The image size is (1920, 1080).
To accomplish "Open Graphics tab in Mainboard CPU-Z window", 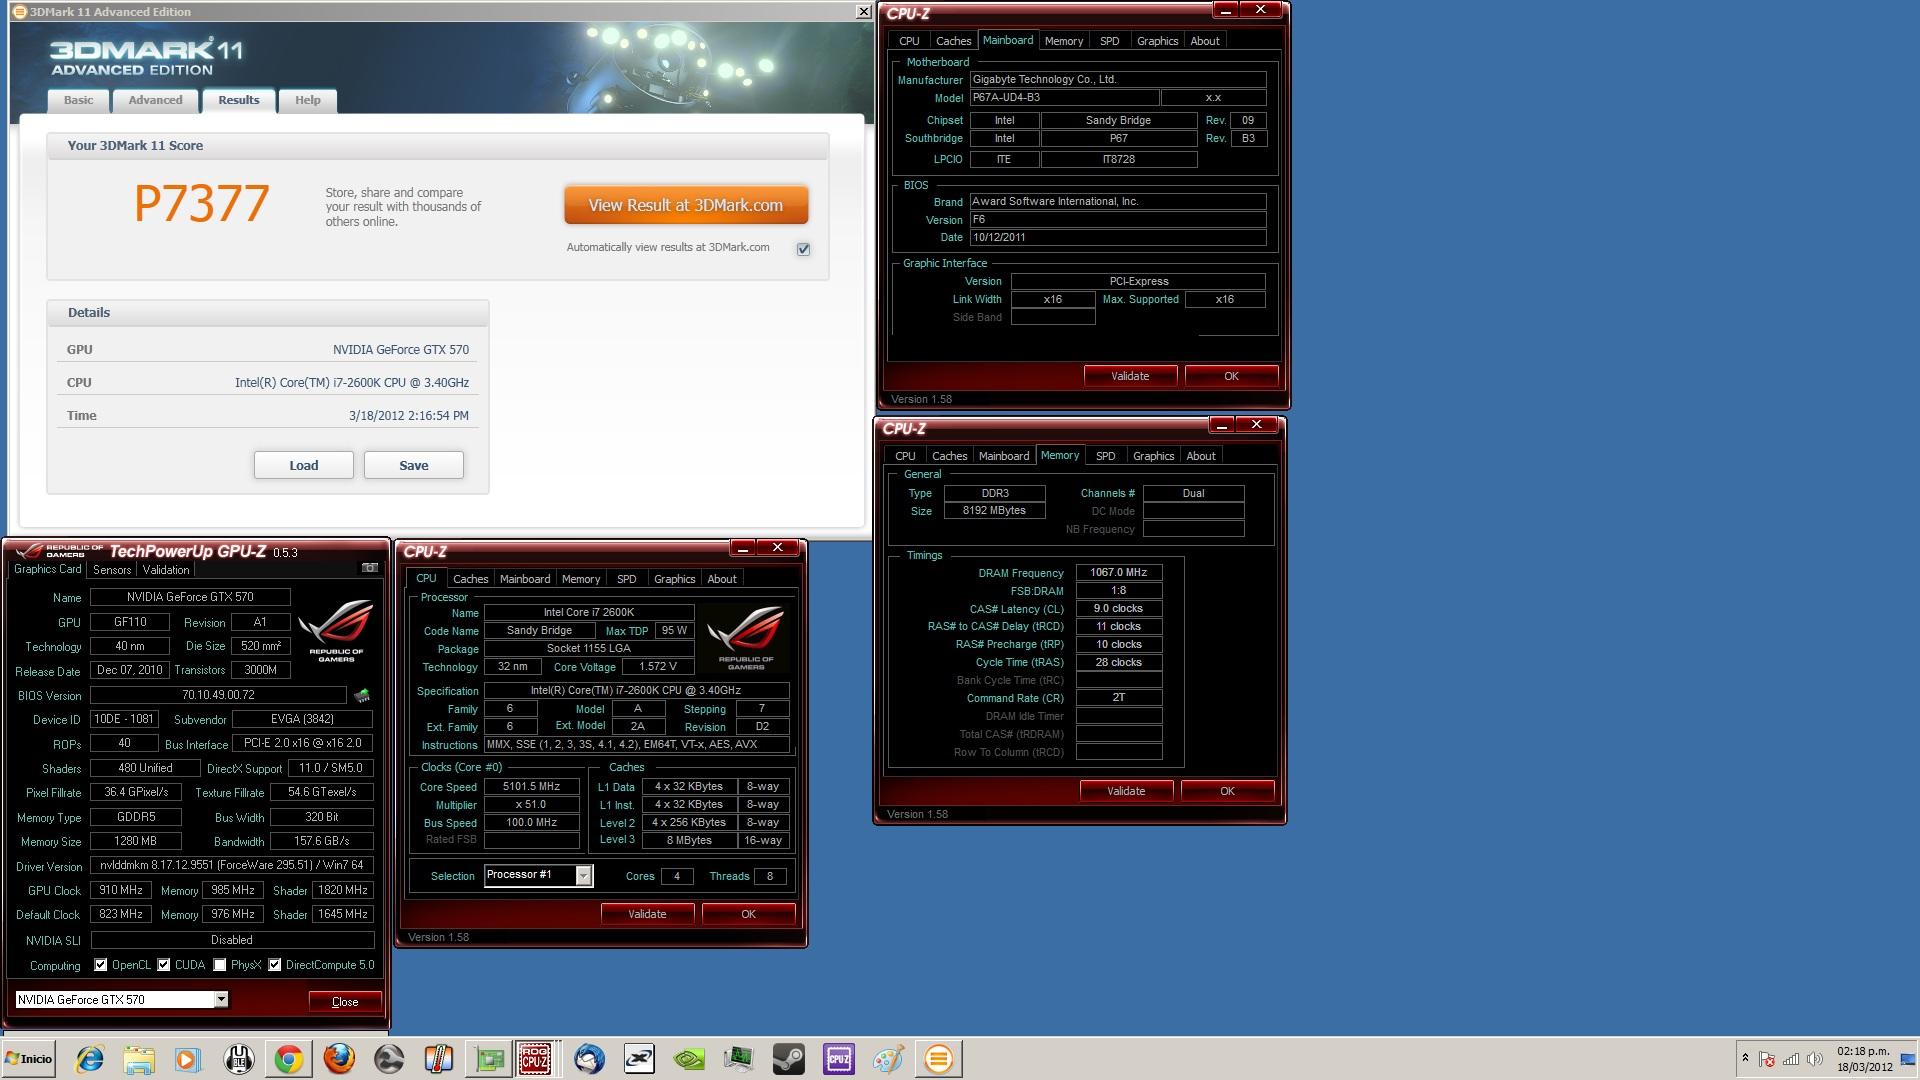I will [x=1157, y=41].
